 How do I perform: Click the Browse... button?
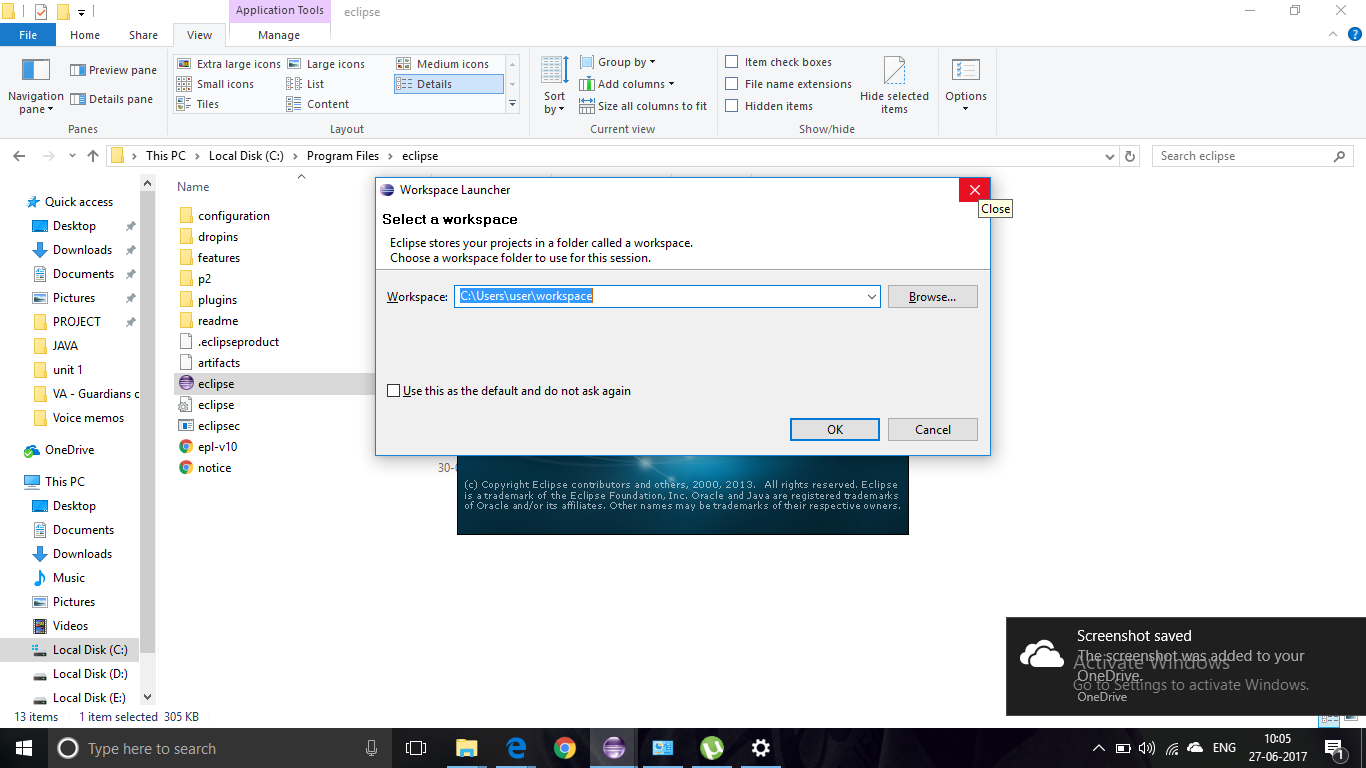click(x=932, y=297)
